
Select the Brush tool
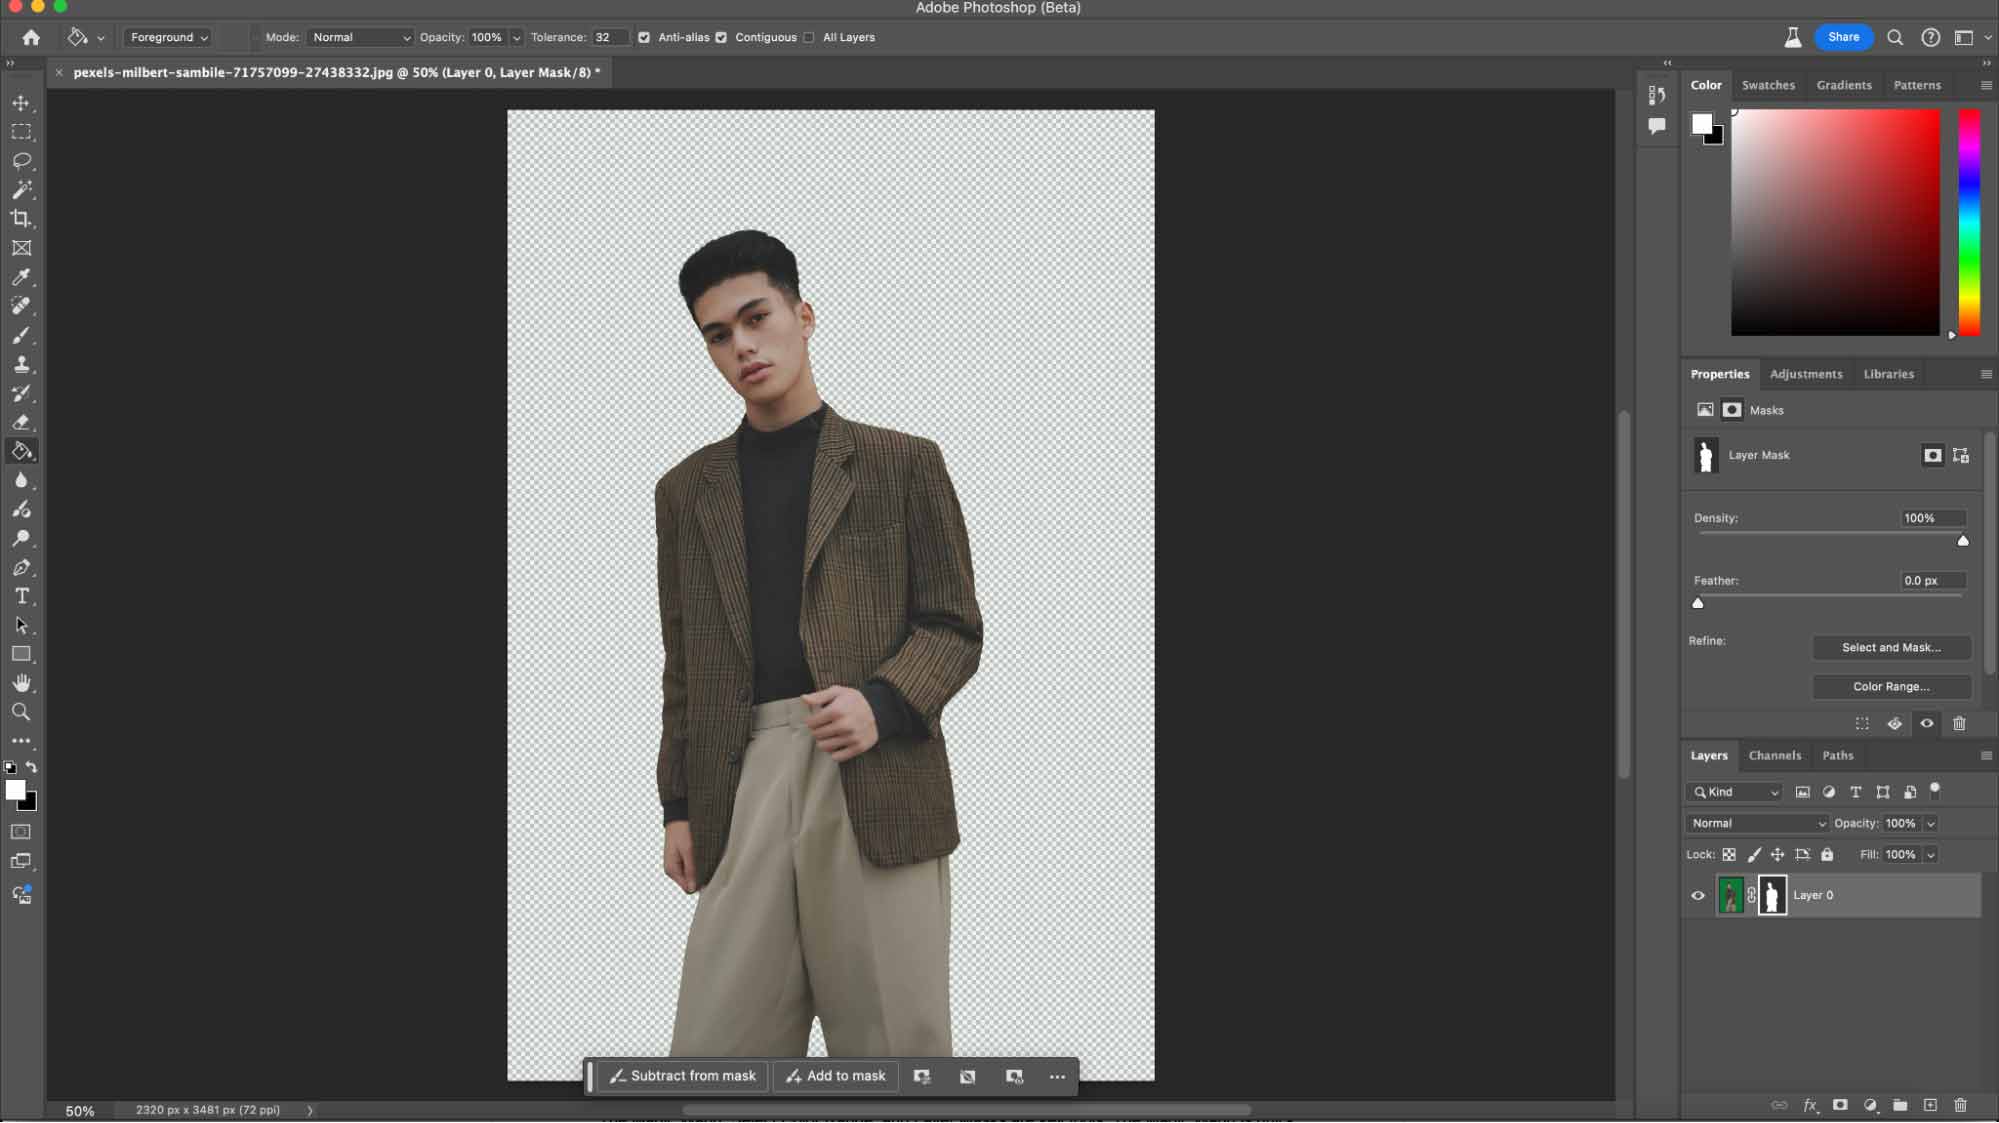coord(21,335)
